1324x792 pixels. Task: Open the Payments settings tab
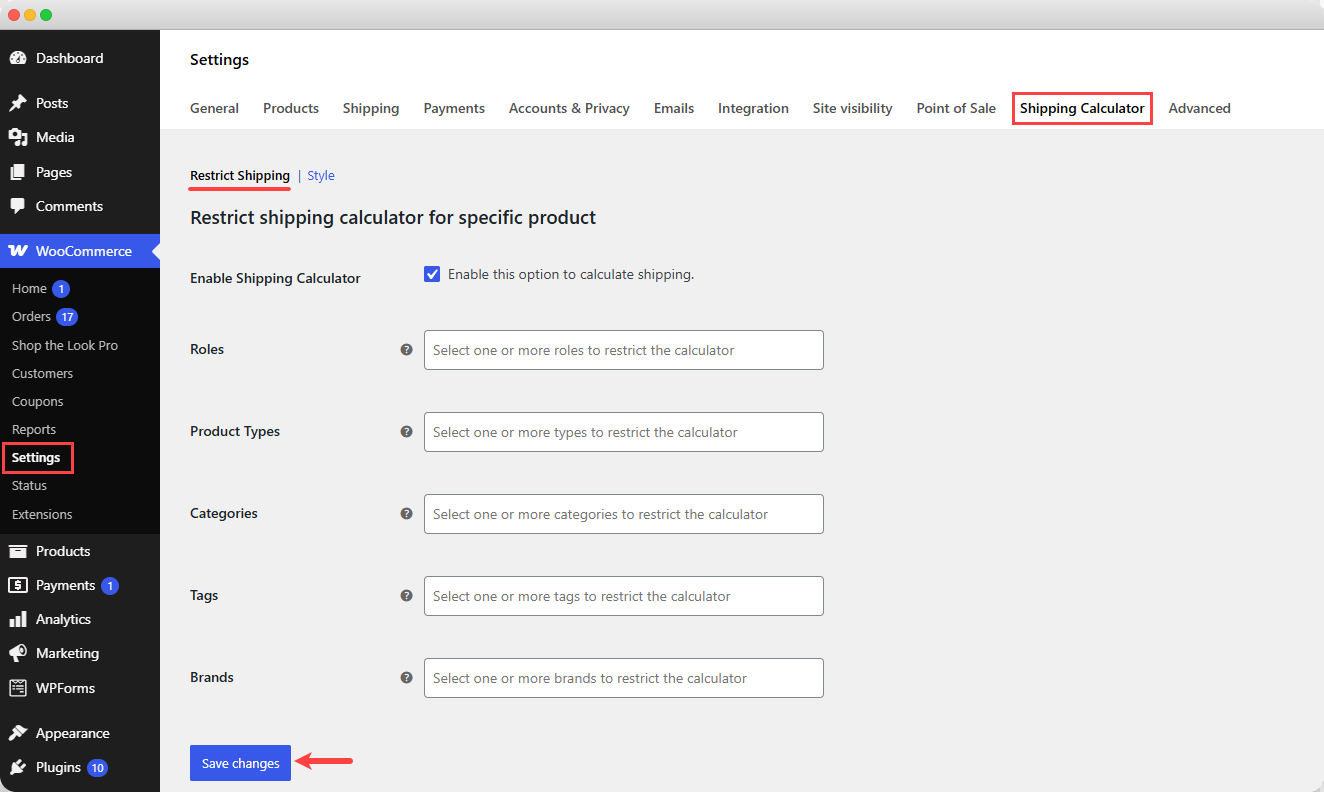[x=454, y=108]
